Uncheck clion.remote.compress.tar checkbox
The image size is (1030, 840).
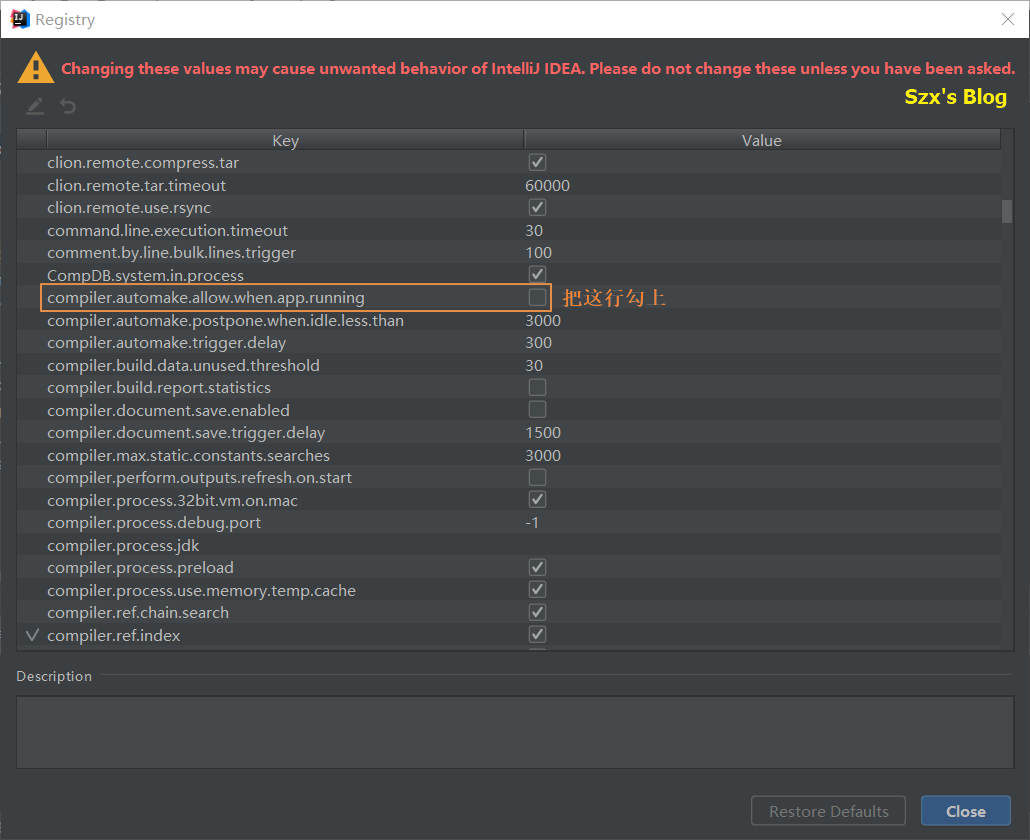(537, 163)
